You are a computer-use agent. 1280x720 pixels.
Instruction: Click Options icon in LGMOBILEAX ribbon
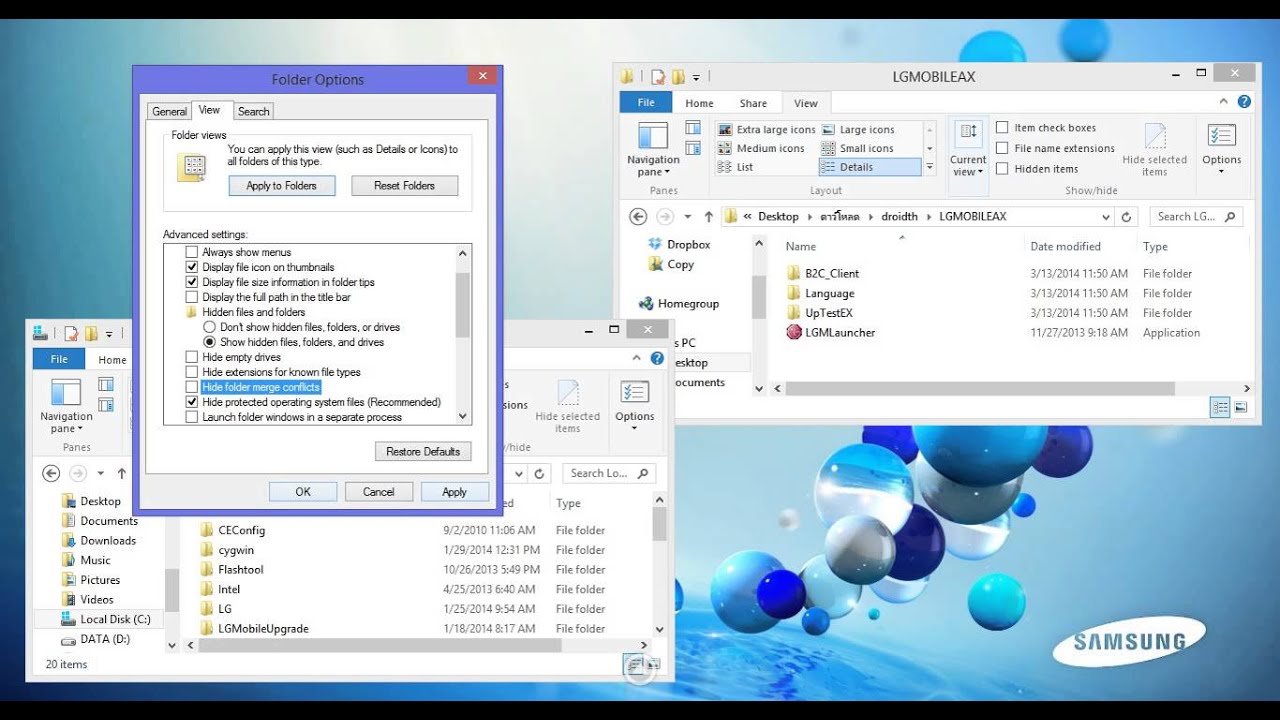click(x=1221, y=148)
